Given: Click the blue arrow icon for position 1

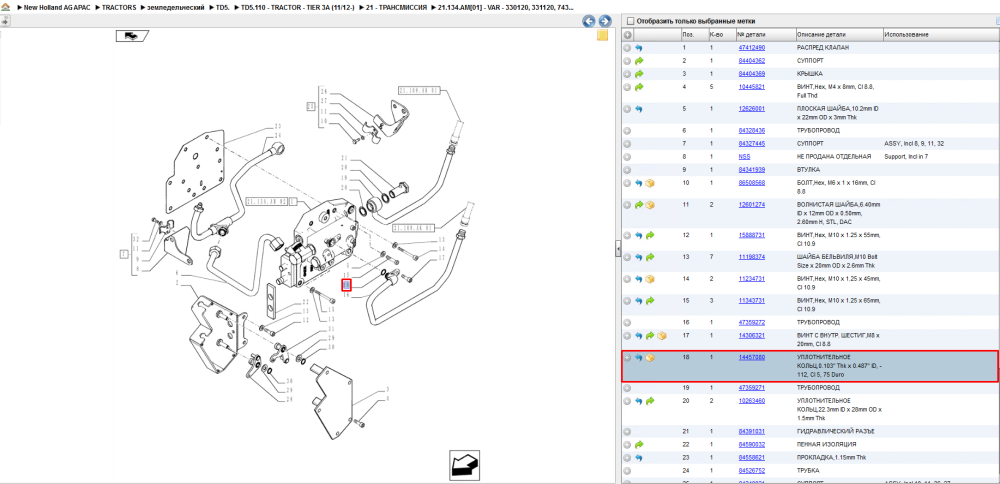Looking at the screenshot, I should [x=639, y=48].
